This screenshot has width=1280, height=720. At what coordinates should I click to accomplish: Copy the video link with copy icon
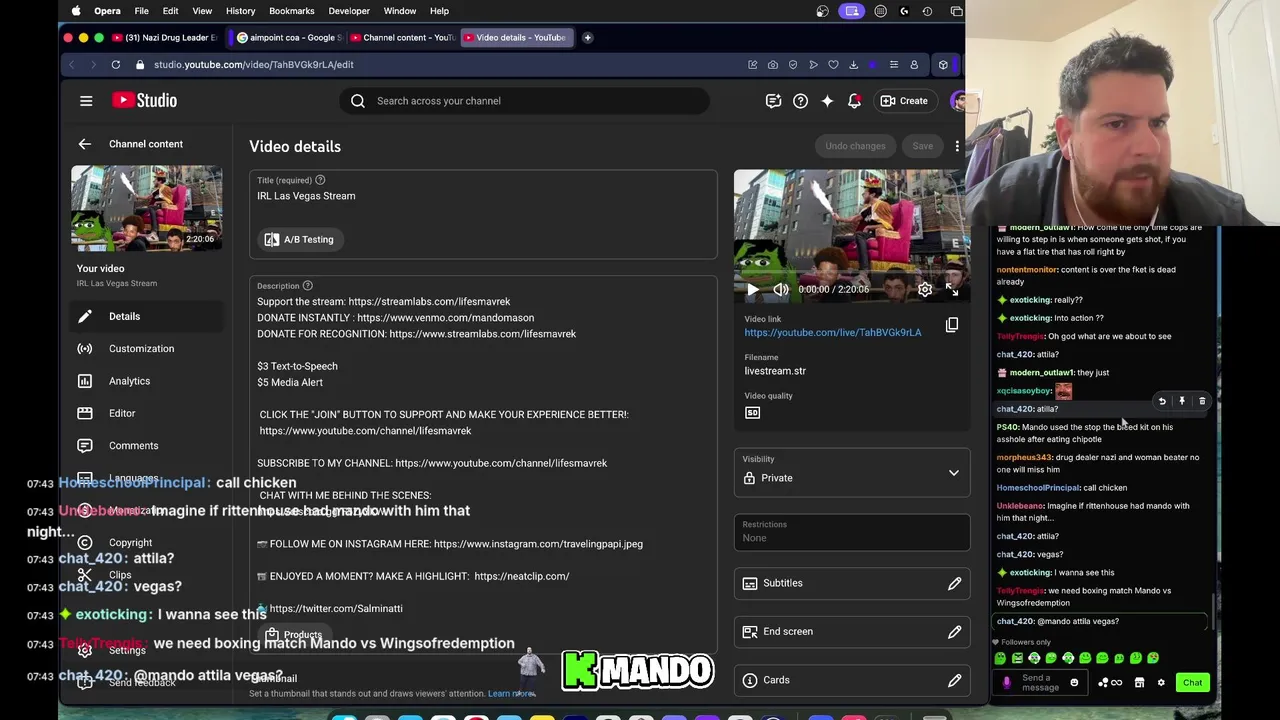pos(952,325)
